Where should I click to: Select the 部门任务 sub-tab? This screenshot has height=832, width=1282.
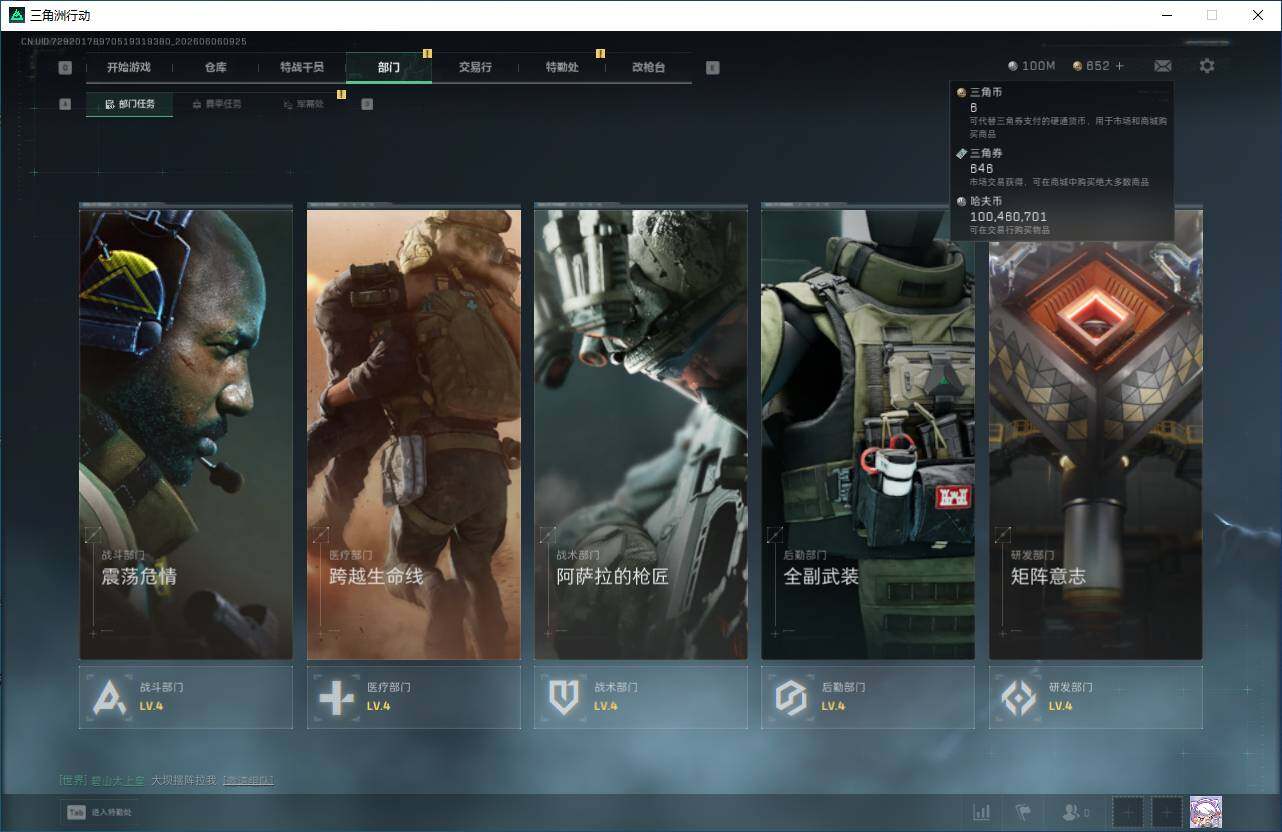129,104
